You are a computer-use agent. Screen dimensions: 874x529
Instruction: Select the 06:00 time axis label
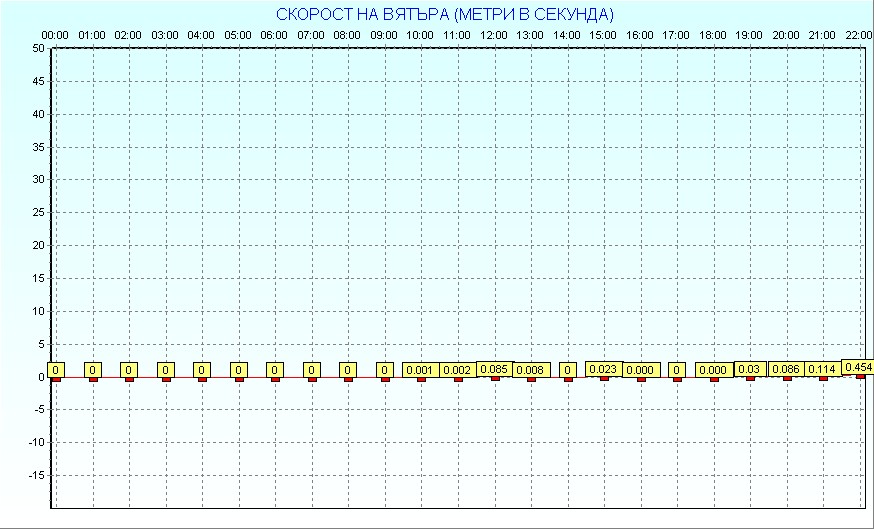(x=274, y=35)
